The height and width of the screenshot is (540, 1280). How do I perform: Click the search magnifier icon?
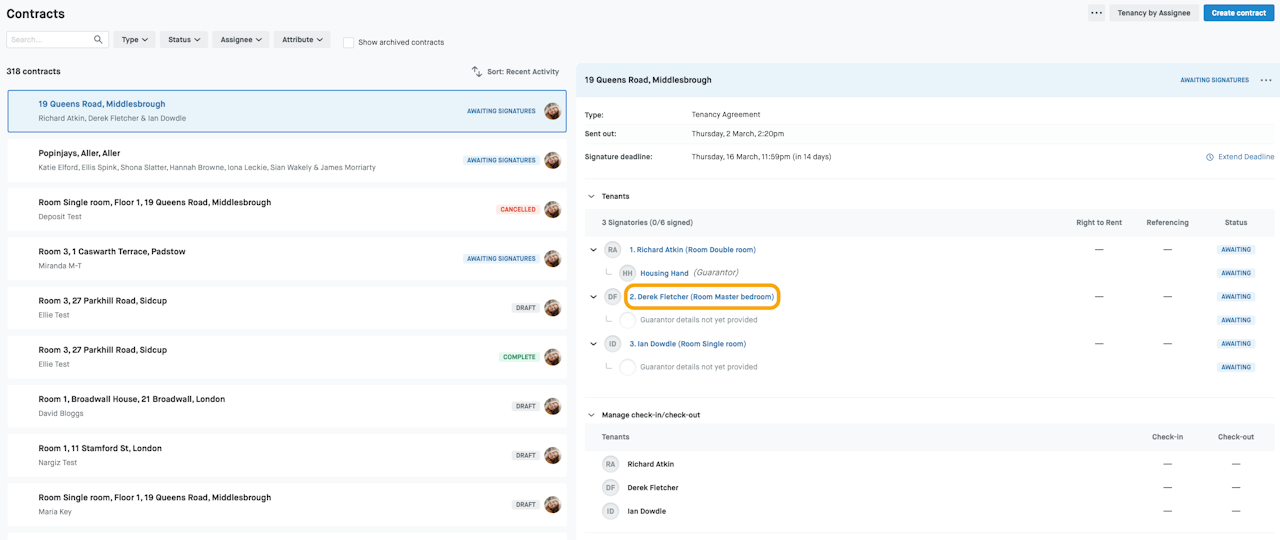pyautogui.click(x=98, y=40)
